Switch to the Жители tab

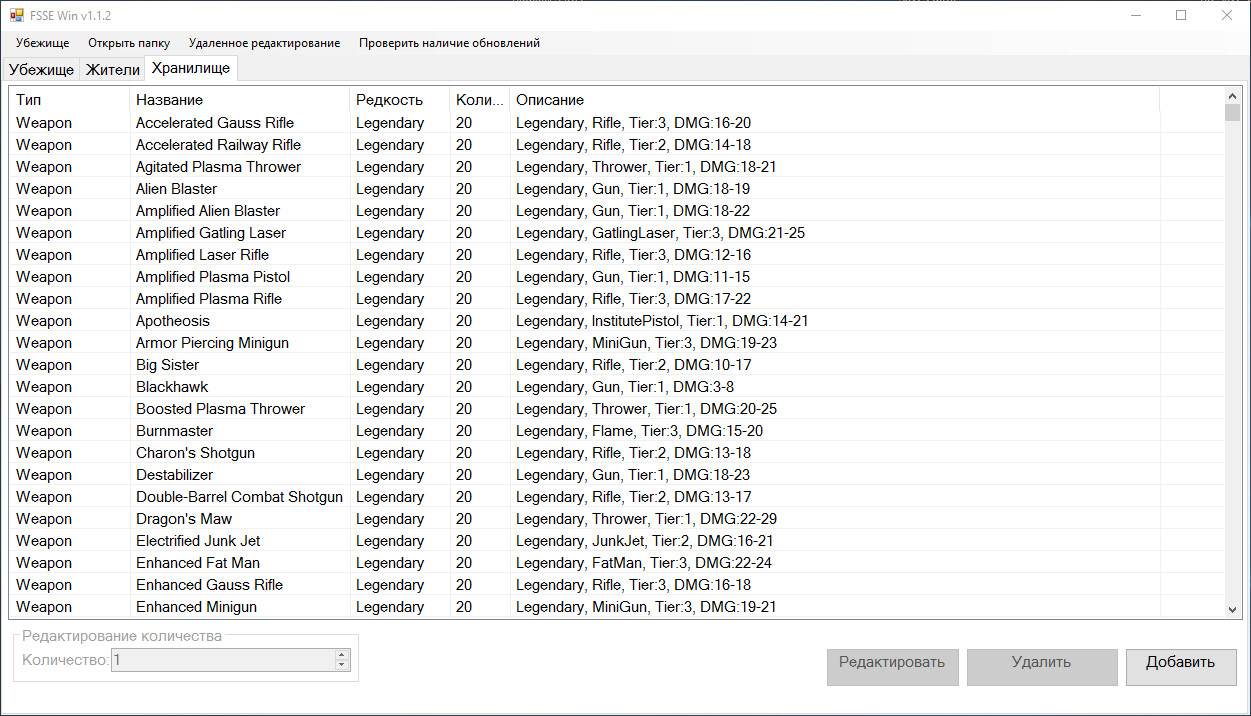[112, 70]
